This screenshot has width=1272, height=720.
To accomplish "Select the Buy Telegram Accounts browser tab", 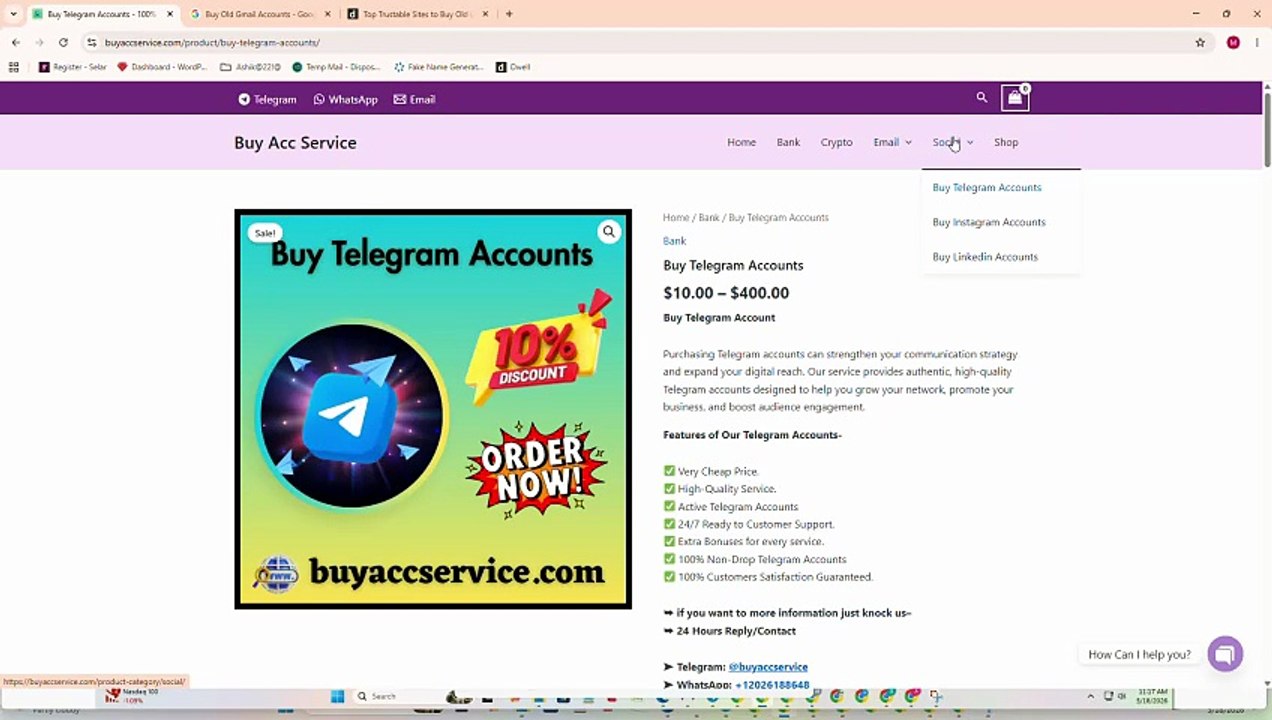I will [x=101, y=14].
